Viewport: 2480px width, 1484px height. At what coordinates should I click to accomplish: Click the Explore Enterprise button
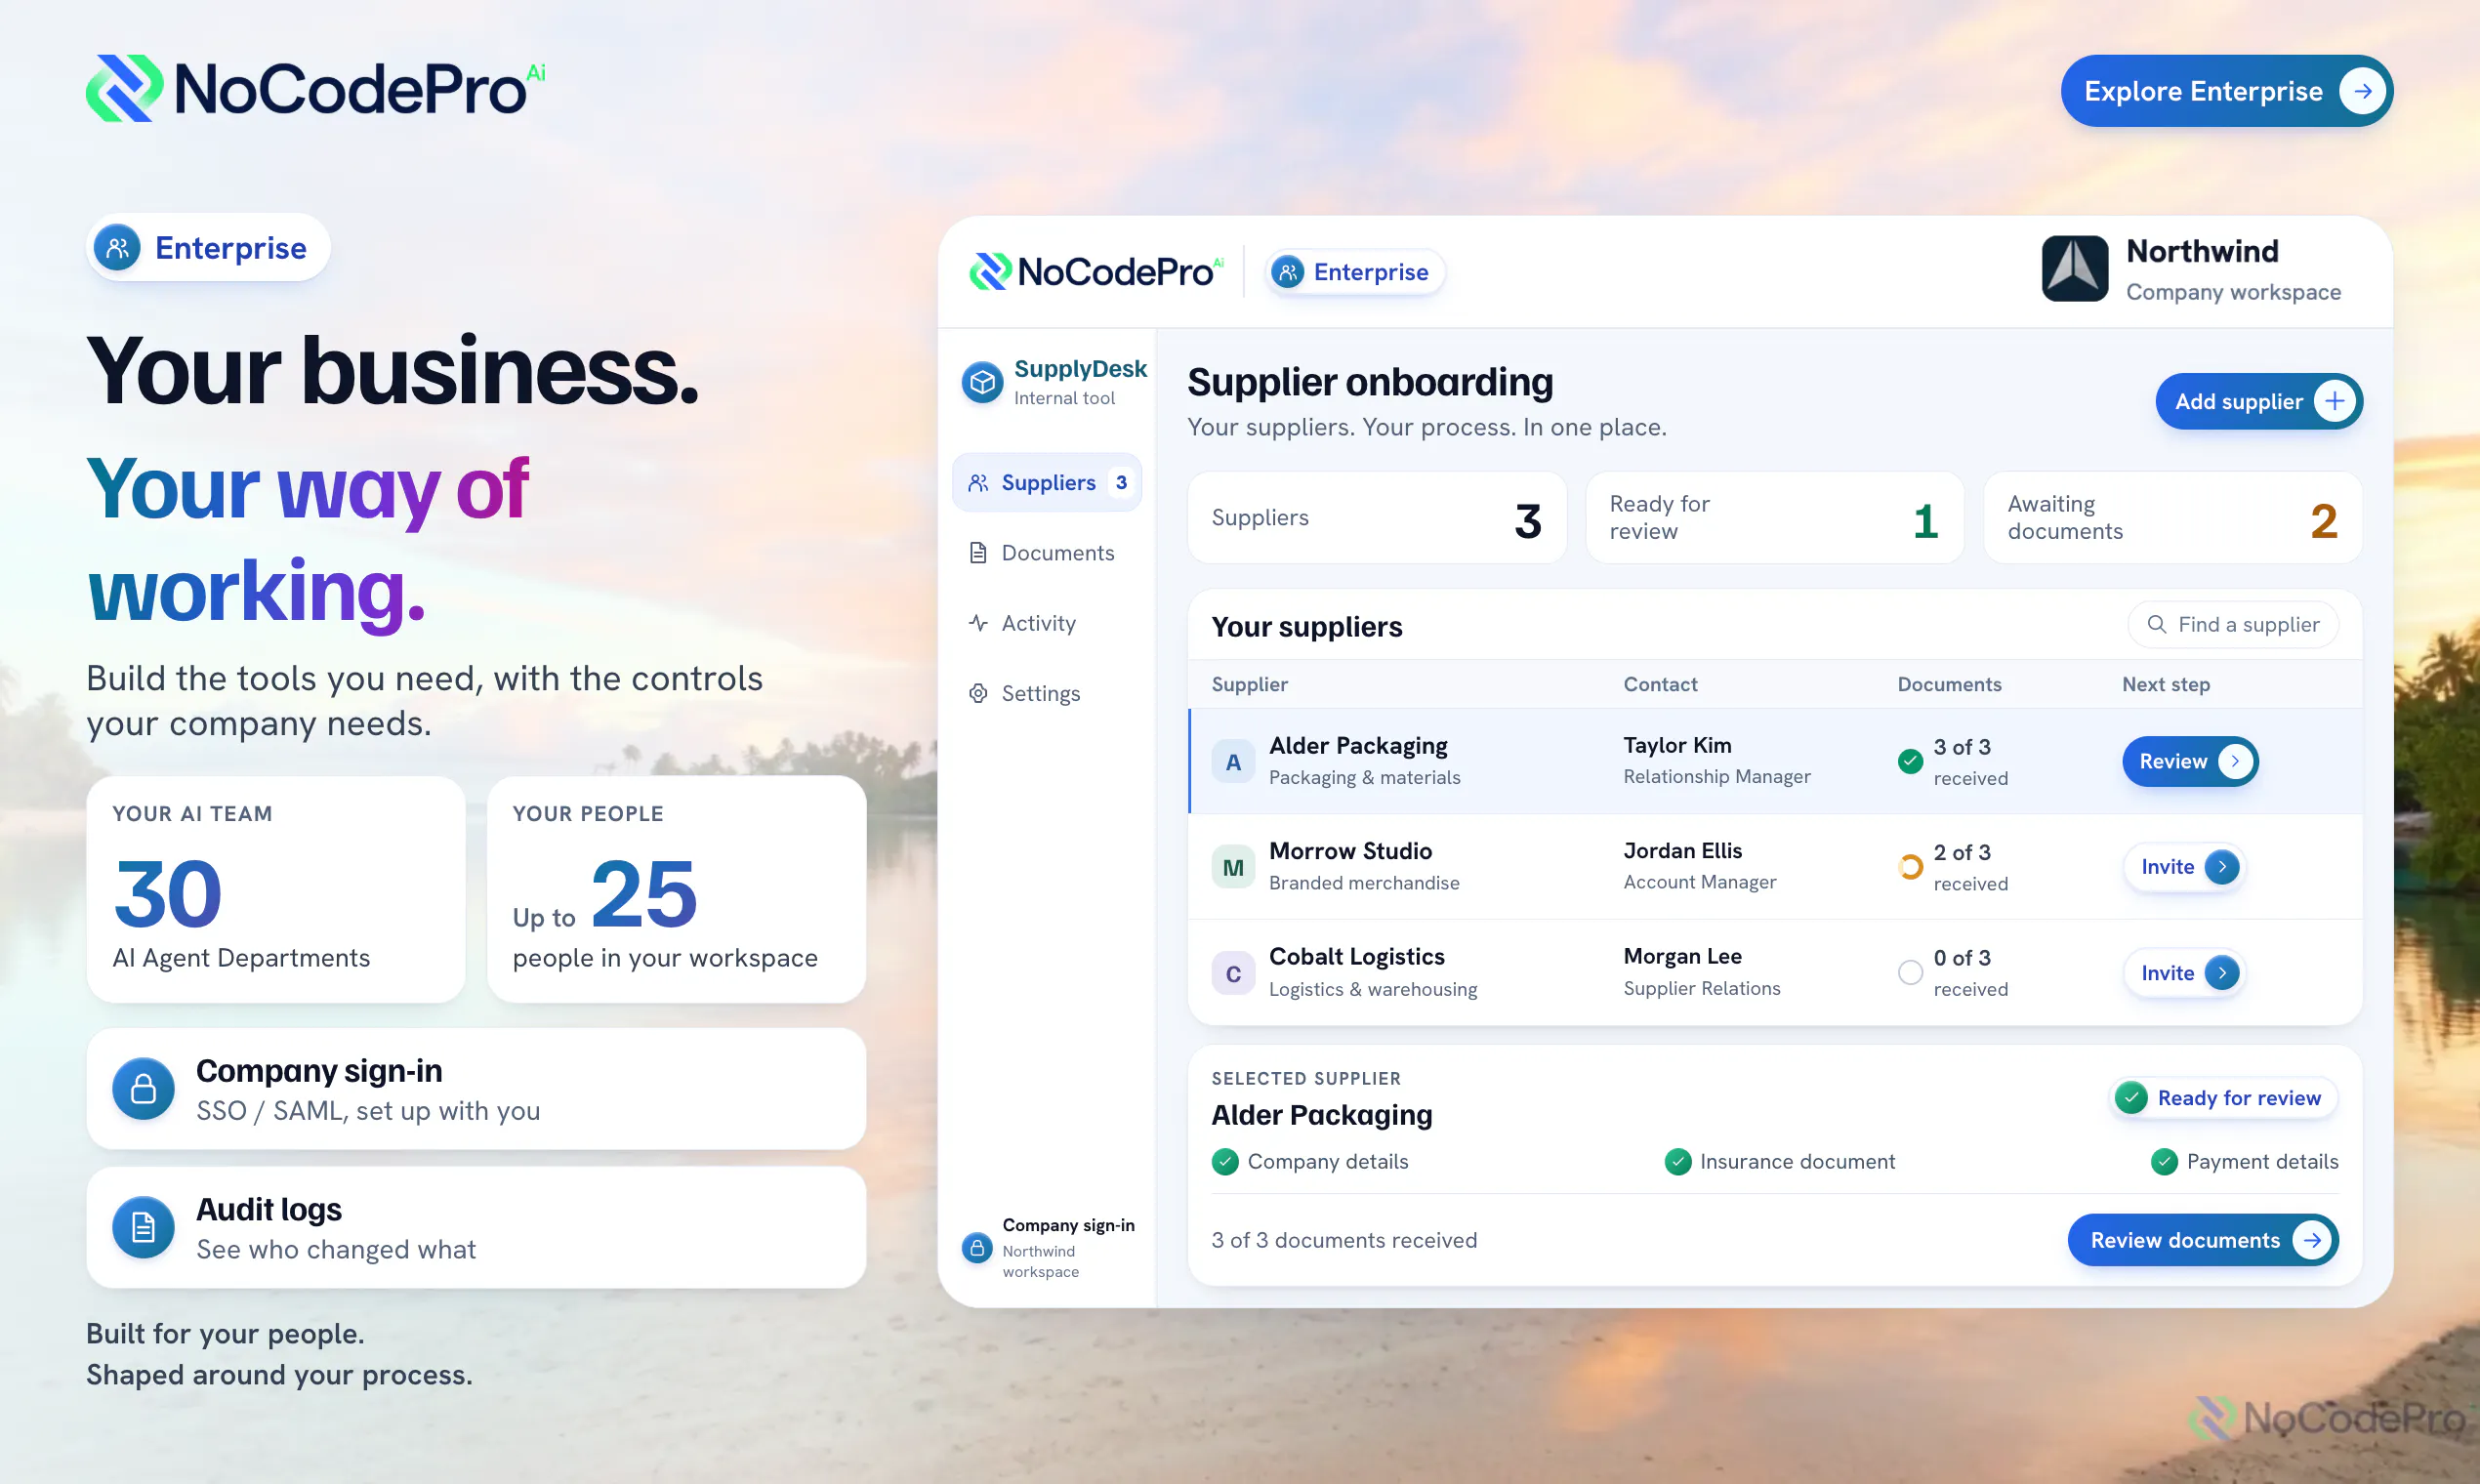2226,91
